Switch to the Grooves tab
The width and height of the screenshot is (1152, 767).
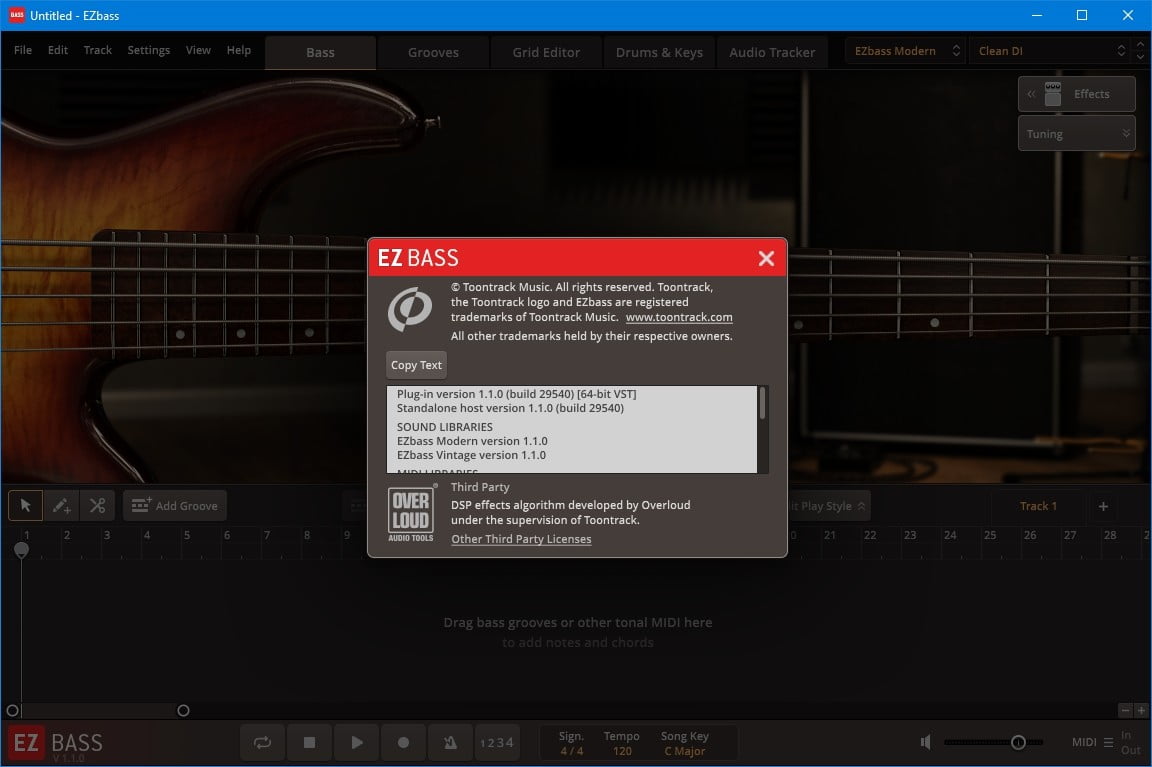point(433,52)
